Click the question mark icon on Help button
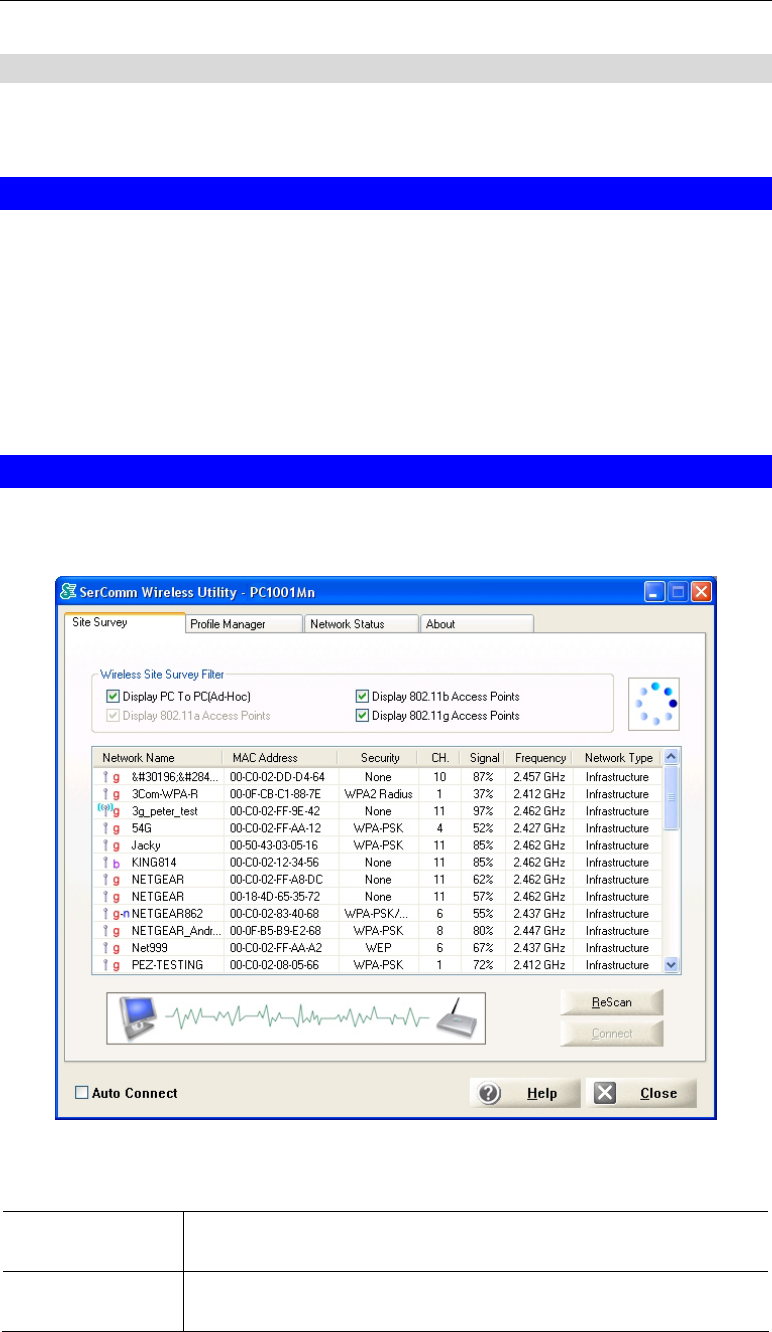This screenshot has height=1332, width=772. click(490, 1093)
